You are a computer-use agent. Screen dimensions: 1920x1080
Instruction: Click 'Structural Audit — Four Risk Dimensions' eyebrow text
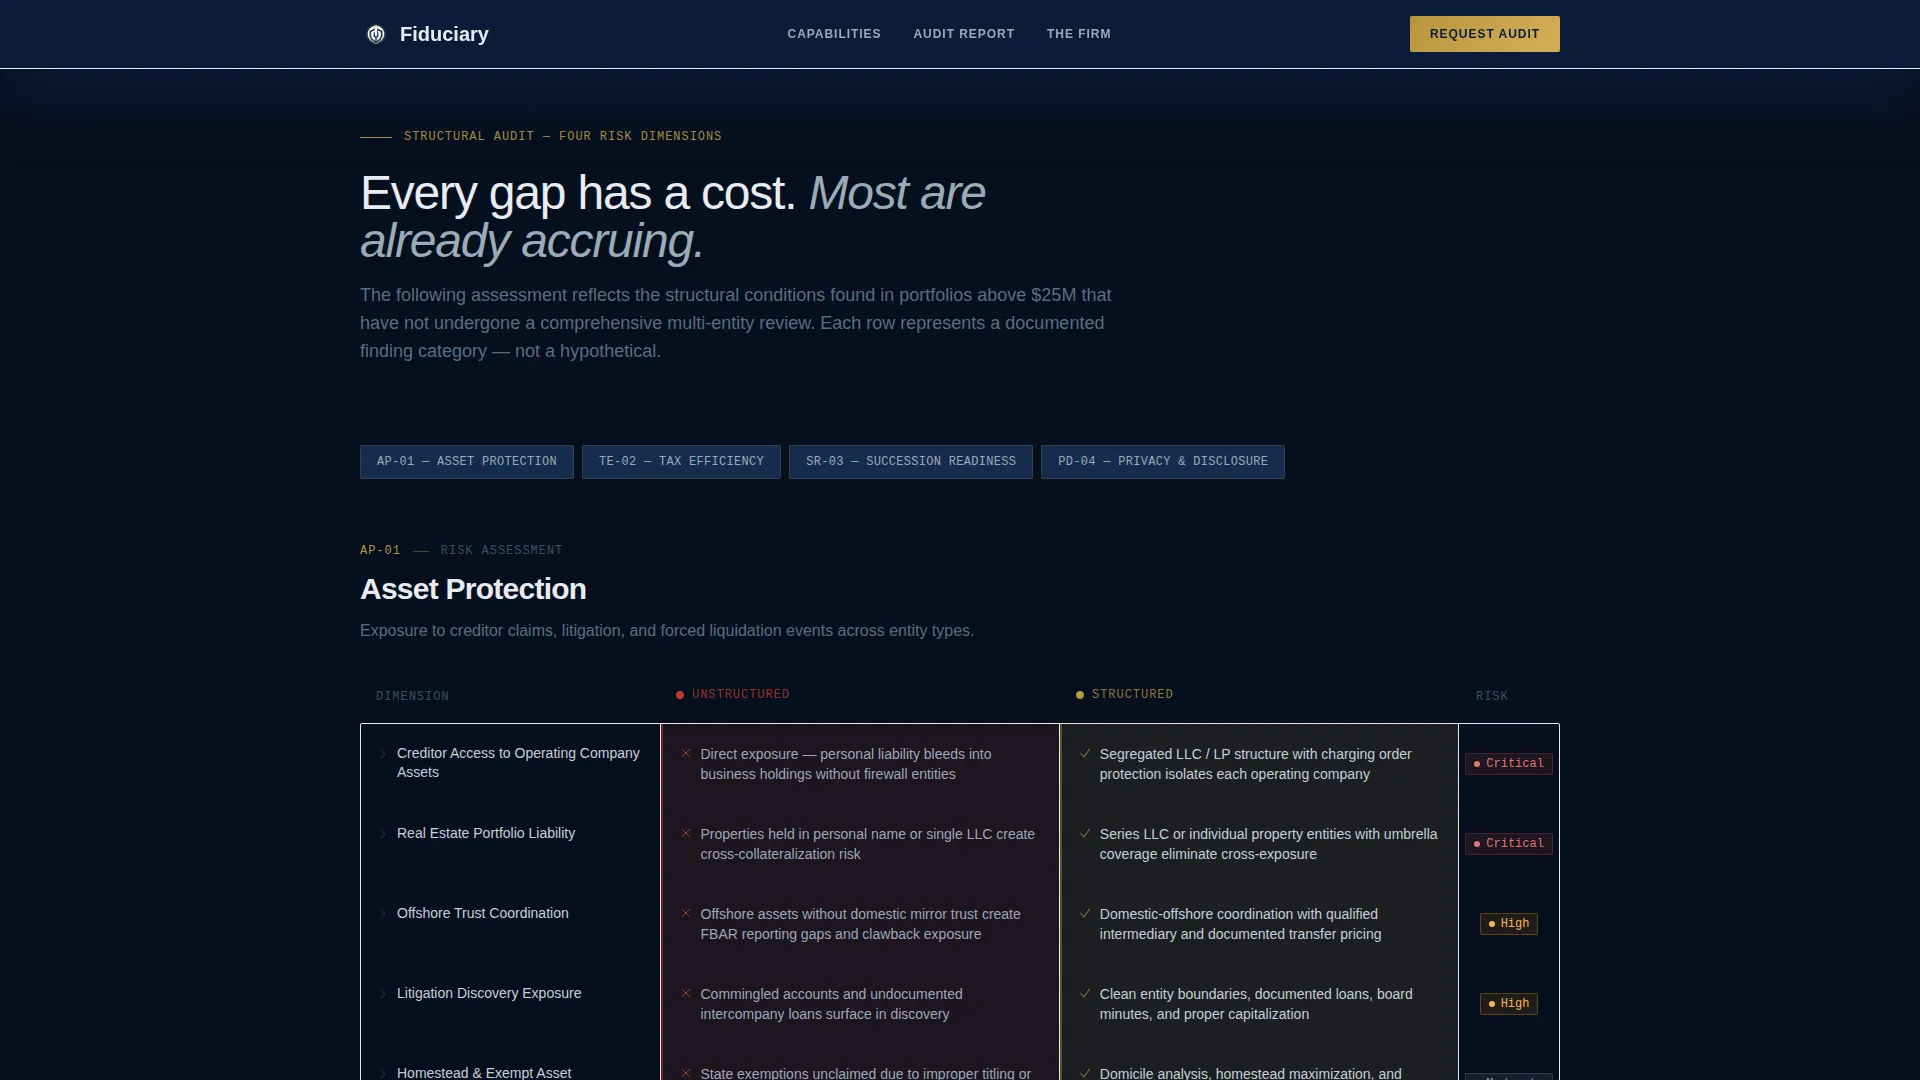pyautogui.click(x=563, y=137)
